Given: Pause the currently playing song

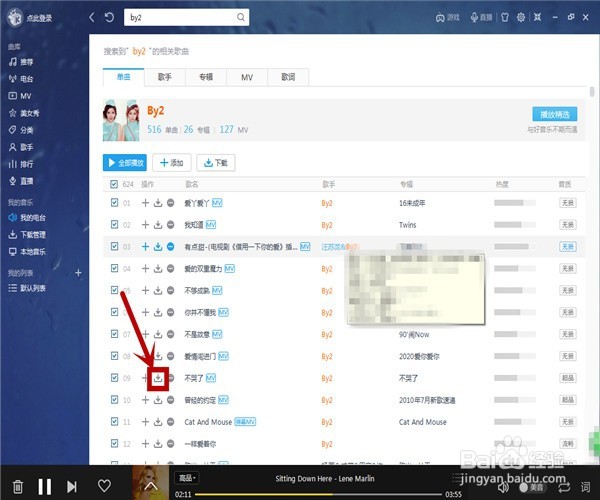Looking at the screenshot, I should tap(45, 487).
